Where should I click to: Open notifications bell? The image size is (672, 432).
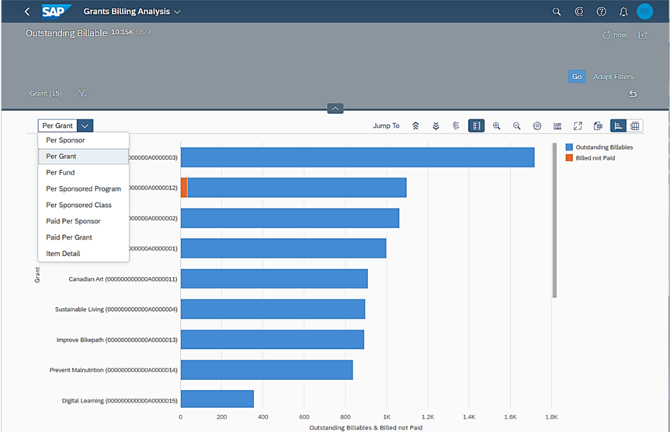[624, 12]
